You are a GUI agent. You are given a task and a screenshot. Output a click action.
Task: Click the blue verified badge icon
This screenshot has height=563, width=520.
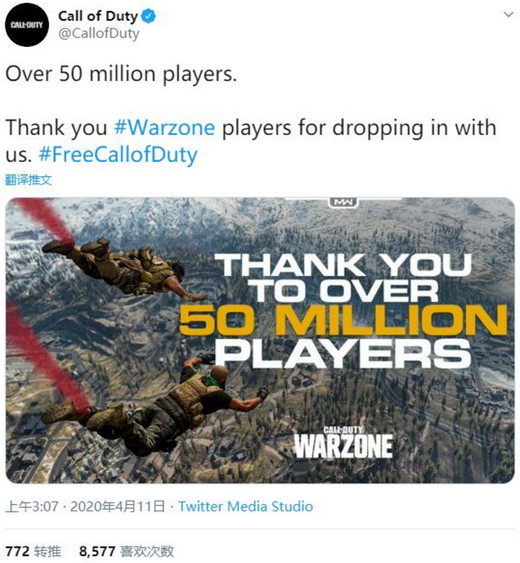click(x=148, y=17)
